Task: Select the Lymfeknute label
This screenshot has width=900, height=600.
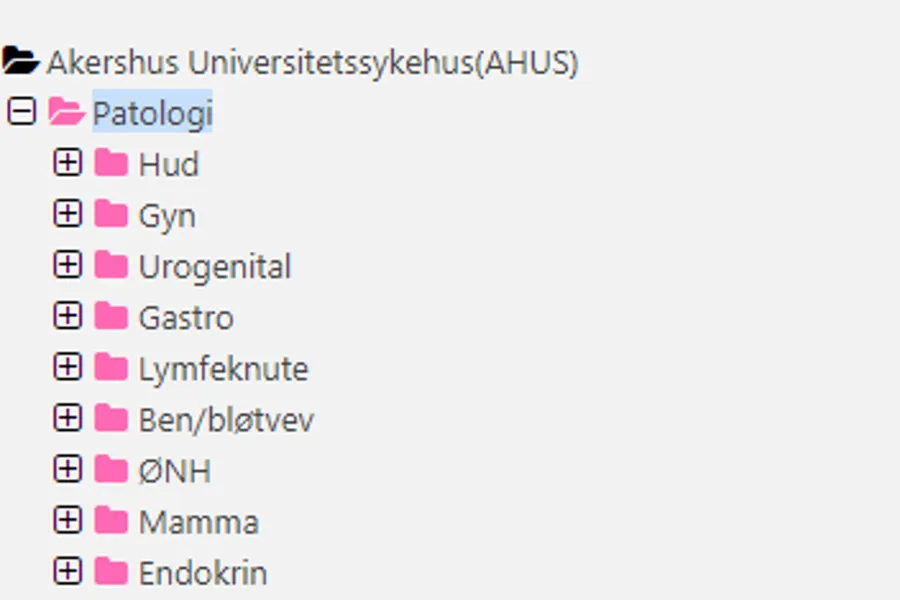Action: click(x=223, y=369)
